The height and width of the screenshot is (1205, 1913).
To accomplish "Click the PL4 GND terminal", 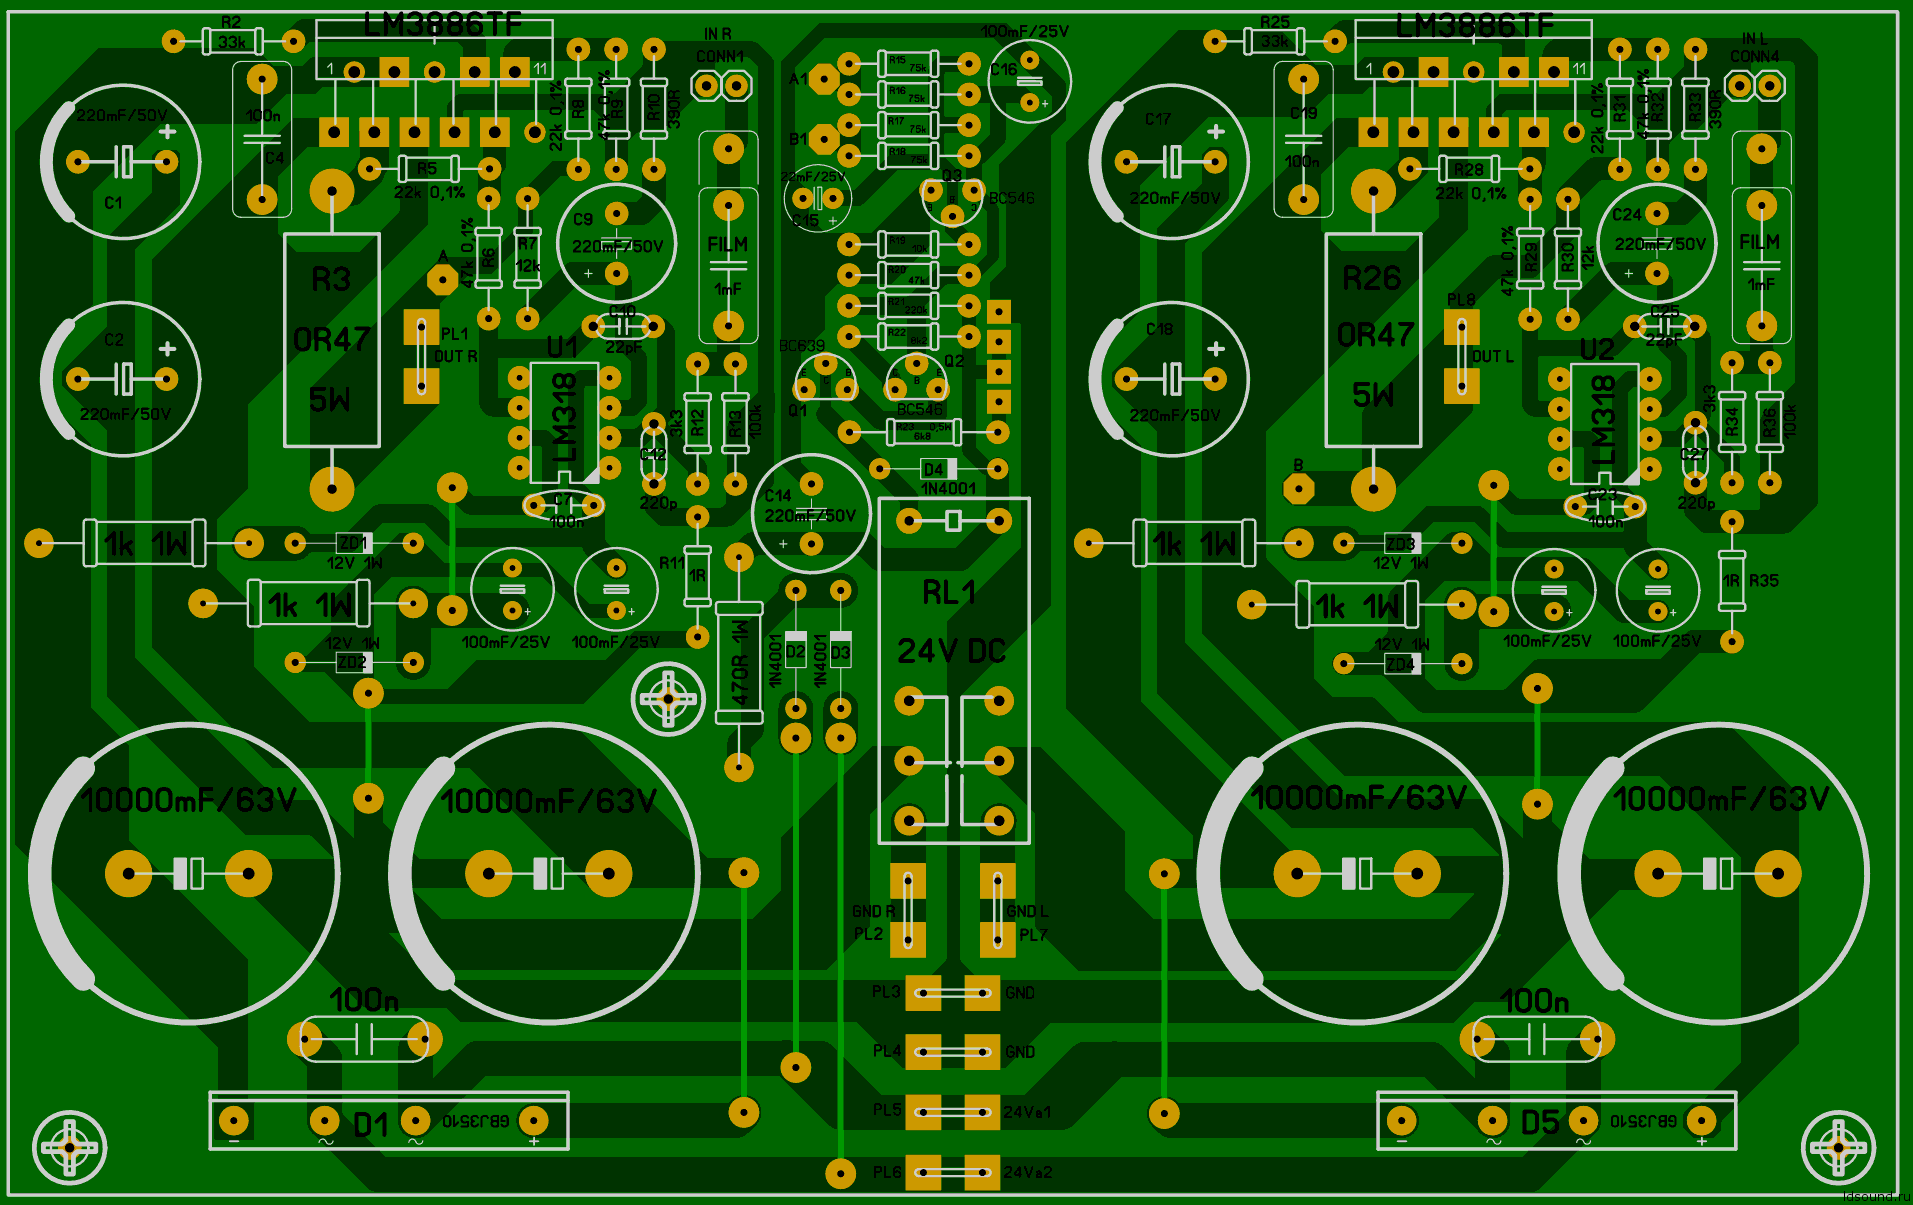I will pos(952,1052).
